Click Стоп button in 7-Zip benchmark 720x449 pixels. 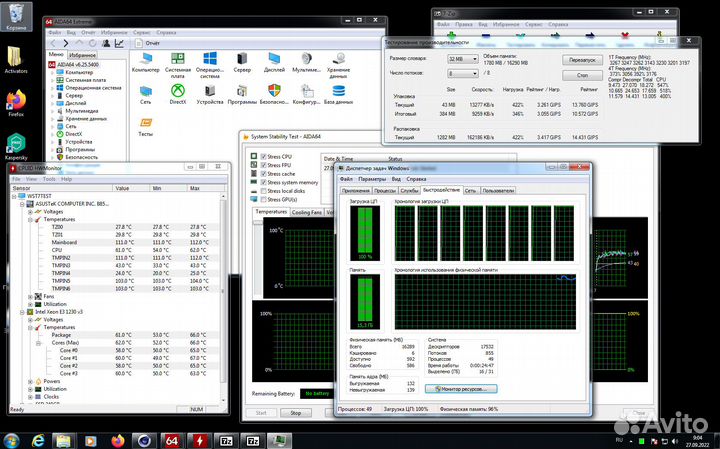point(582,75)
